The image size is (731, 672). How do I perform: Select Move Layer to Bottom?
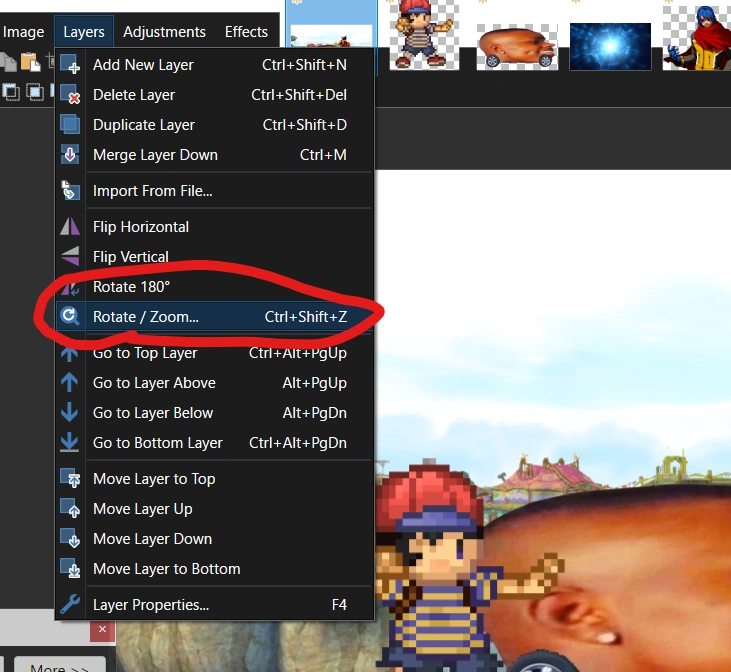(214, 568)
